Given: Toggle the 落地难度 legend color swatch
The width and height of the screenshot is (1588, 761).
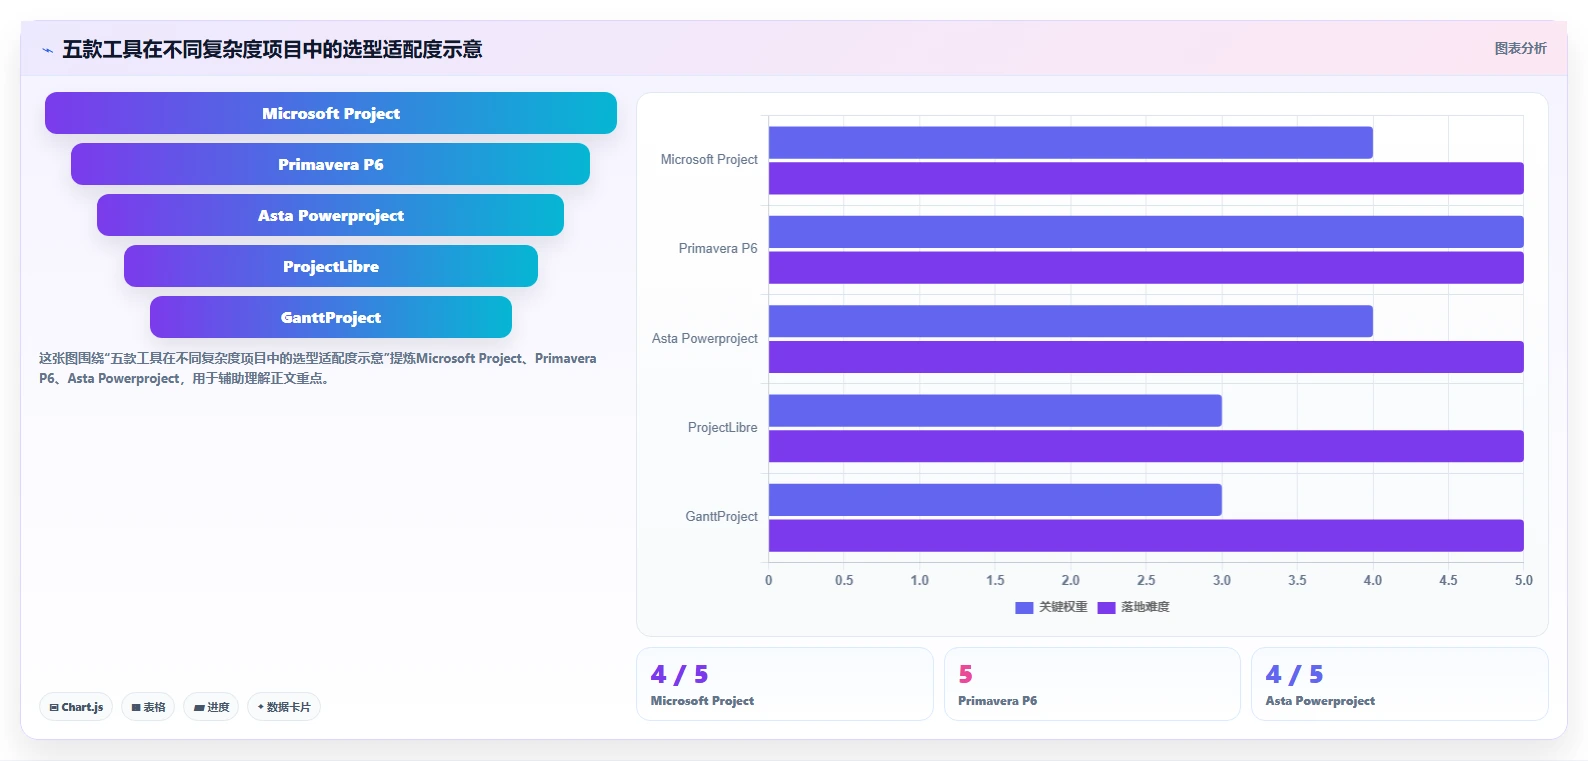Looking at the screenshot, I should pos(1106,607).
